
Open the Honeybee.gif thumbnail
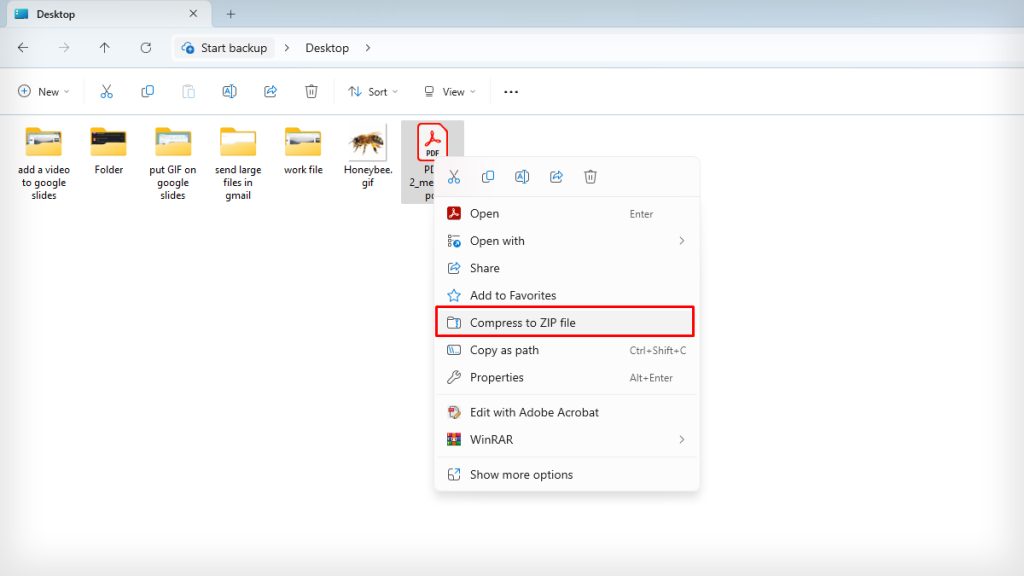pyautogui.click(x=368, y=142)
